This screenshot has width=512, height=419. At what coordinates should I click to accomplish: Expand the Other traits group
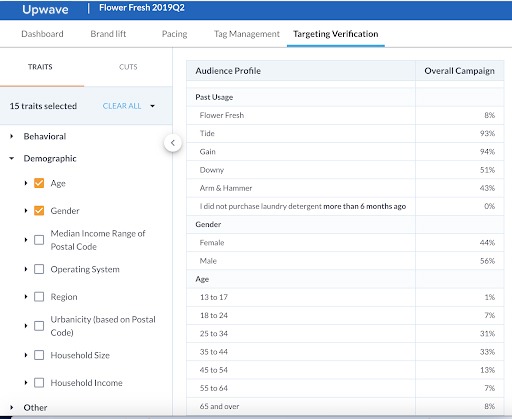coord(12,407)
